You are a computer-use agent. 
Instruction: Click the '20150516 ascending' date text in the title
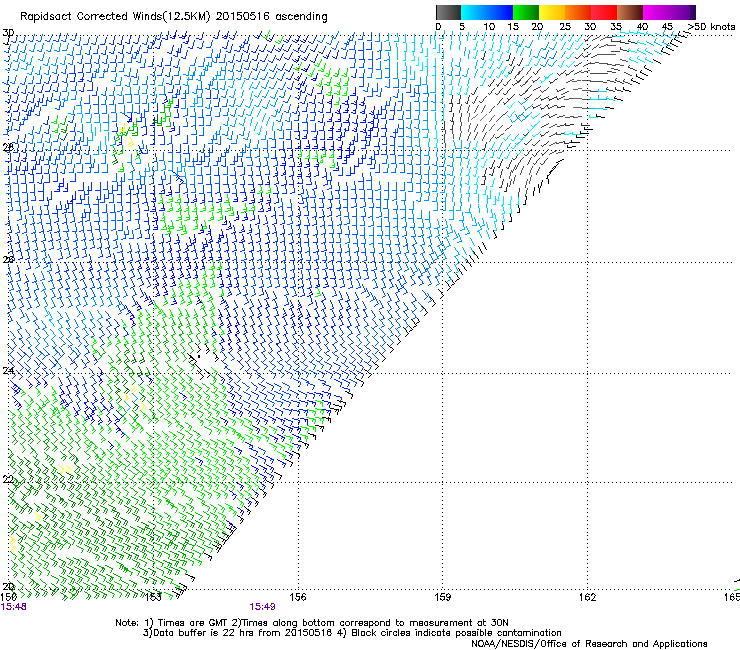coord(272,17)
